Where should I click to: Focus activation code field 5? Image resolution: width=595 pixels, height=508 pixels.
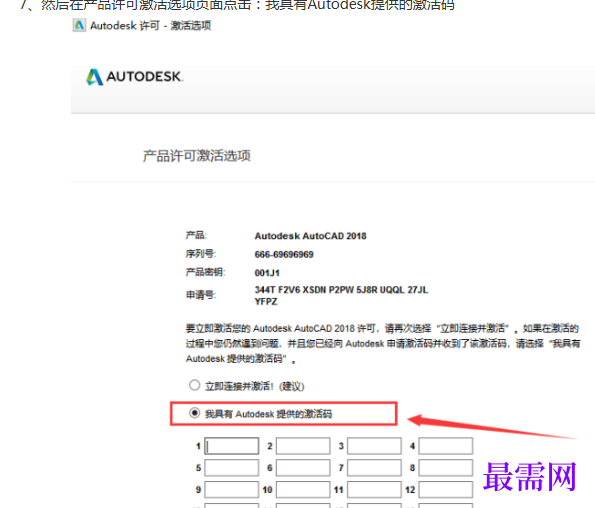click(x=231, y=468)
